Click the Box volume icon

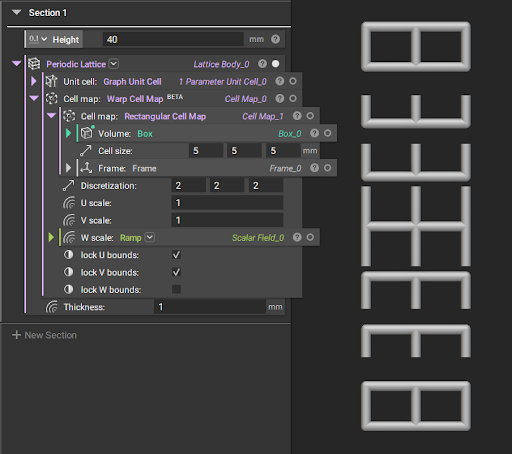(x=87, y=133)
